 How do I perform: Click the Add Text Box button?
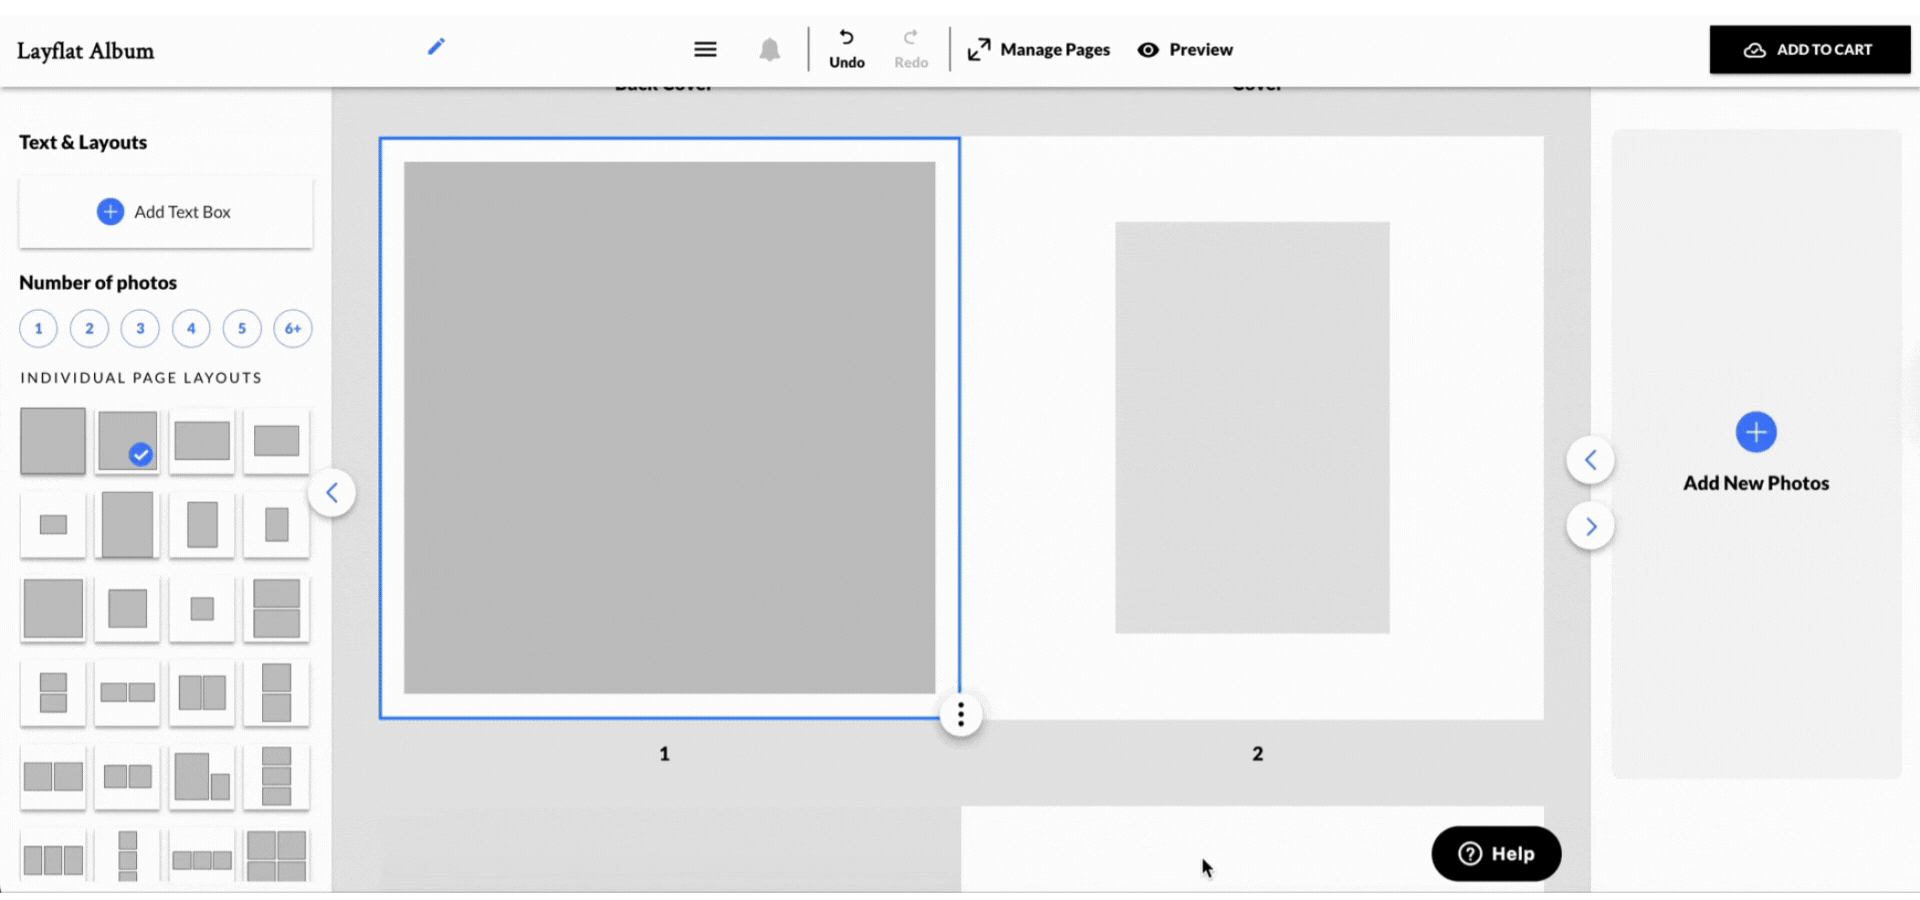(165, 212)
